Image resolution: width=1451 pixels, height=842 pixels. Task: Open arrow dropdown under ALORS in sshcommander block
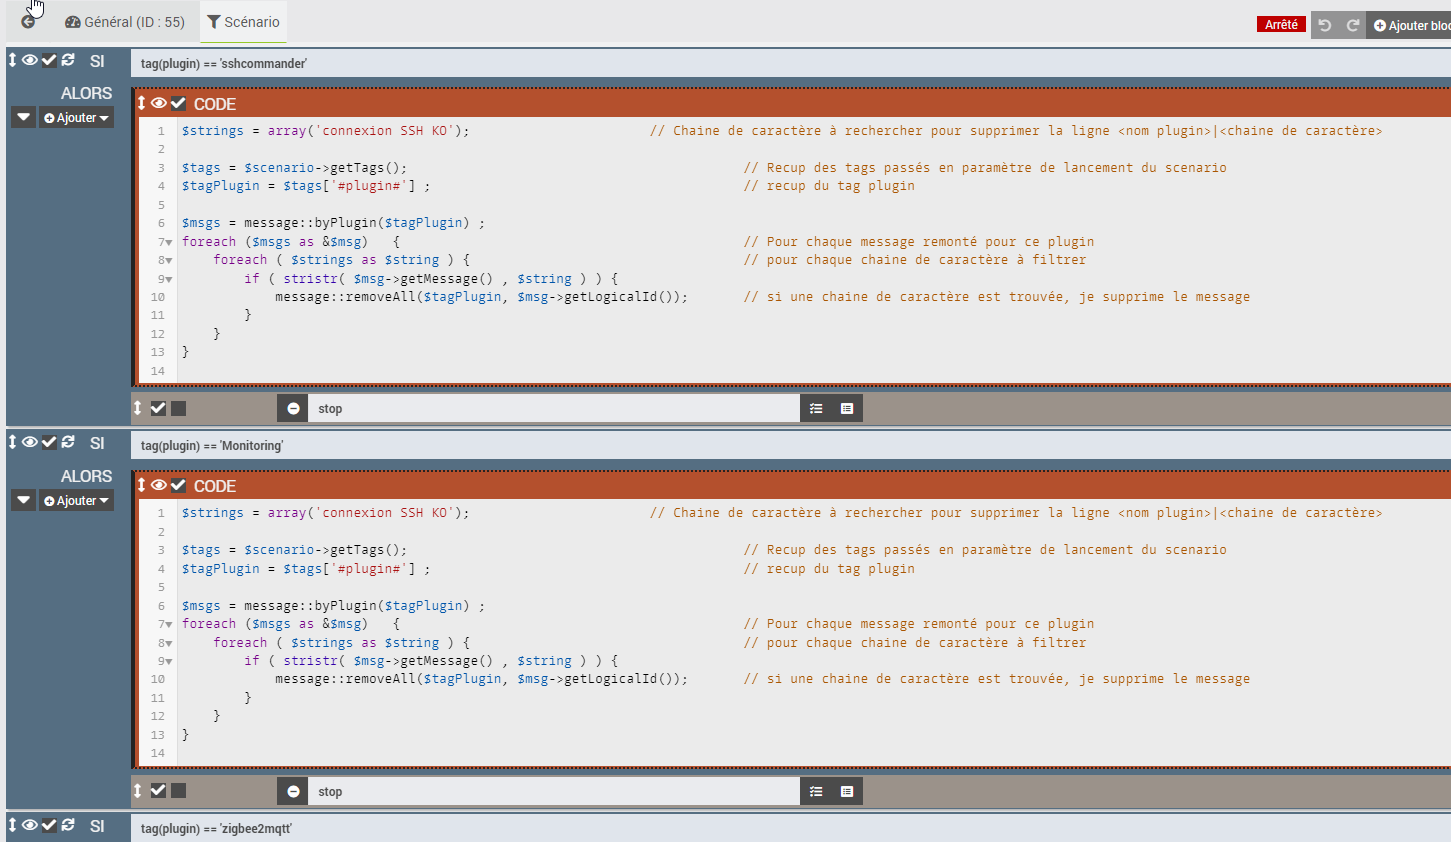pyautogui.click(x=24, y=117)
